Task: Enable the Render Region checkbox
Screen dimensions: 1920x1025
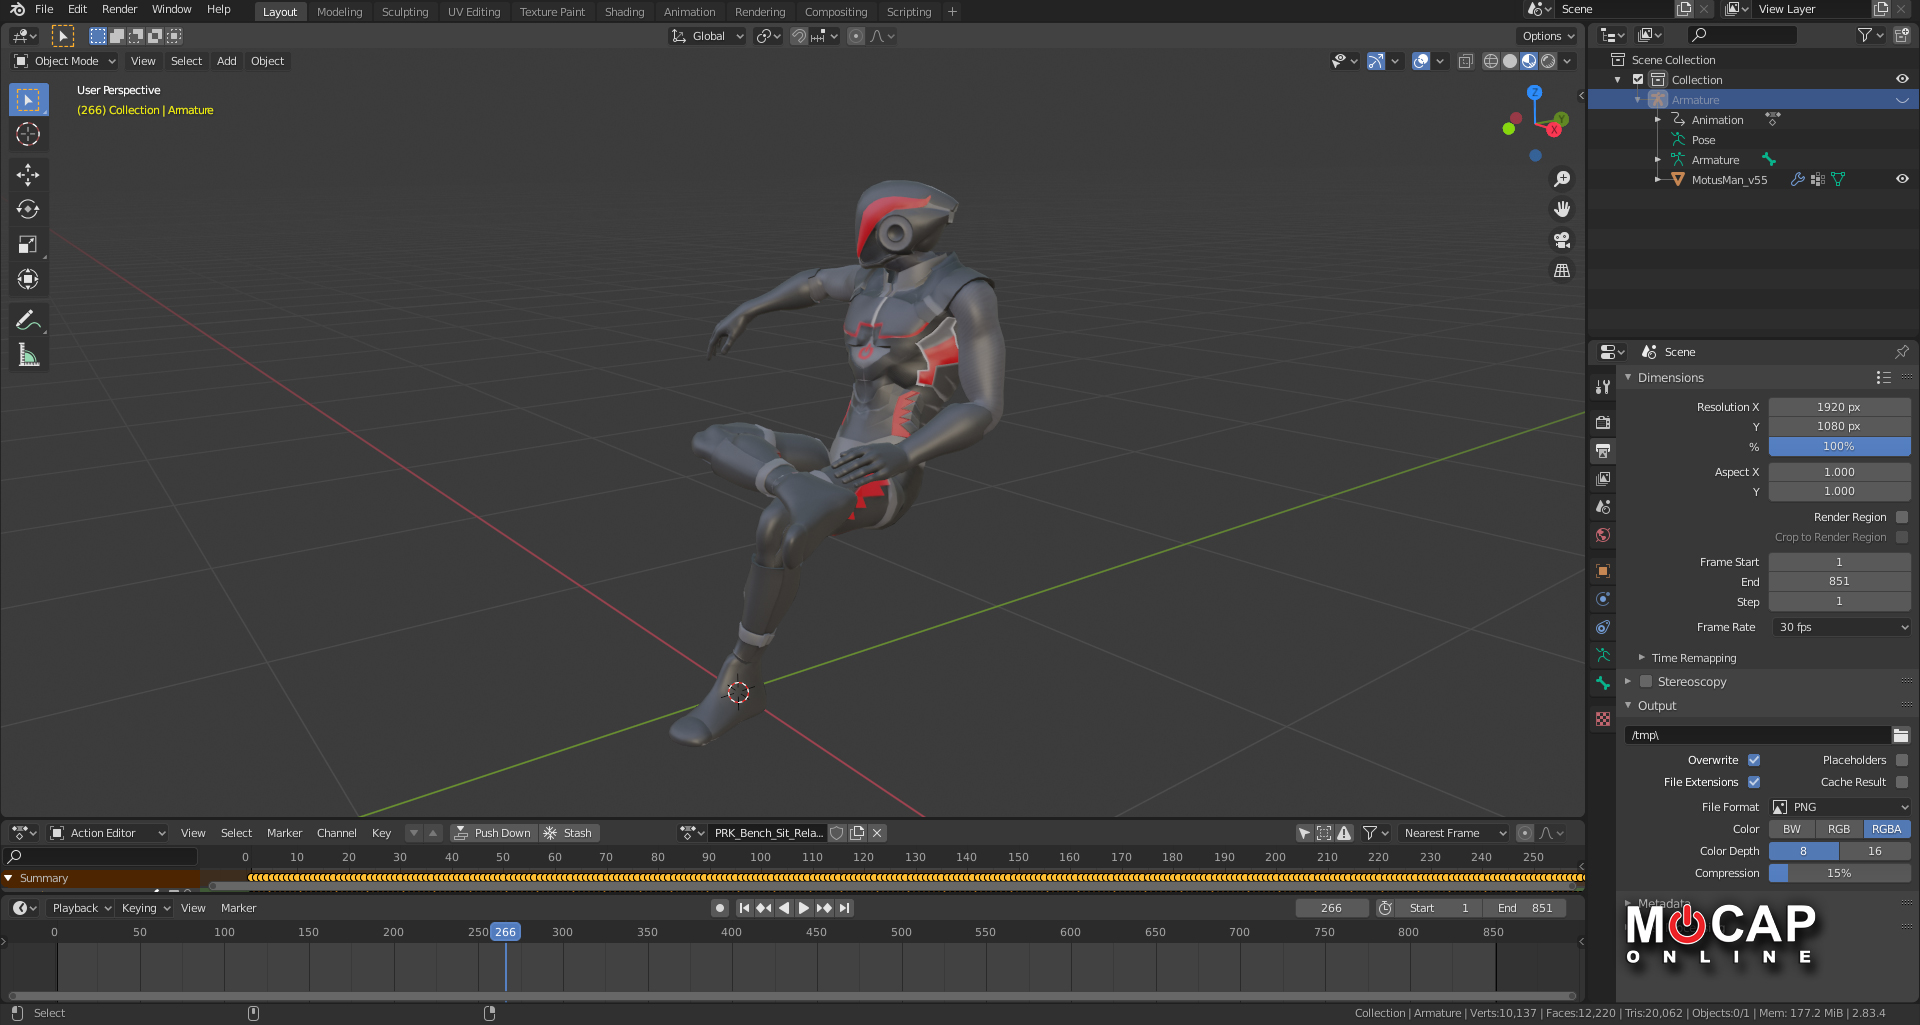Action: click(1901, 517)
